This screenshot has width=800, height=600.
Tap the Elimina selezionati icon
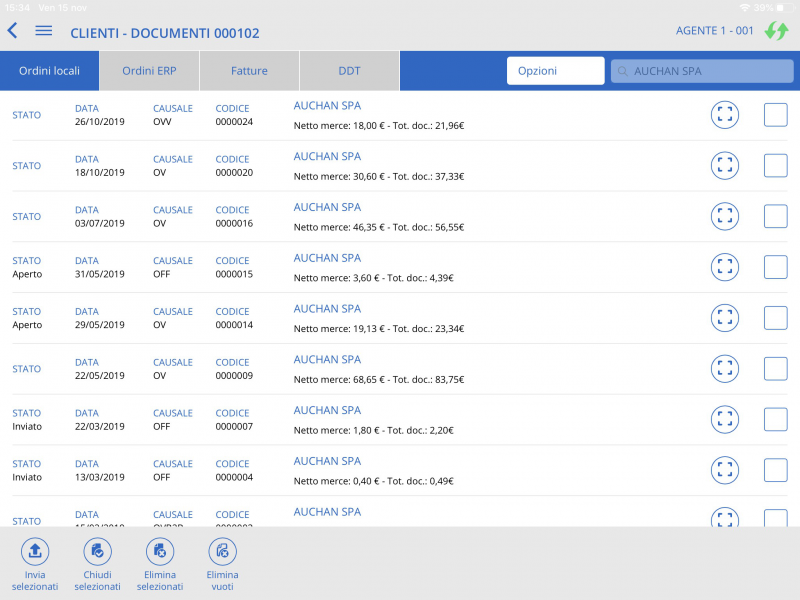(x=160, y=551)
